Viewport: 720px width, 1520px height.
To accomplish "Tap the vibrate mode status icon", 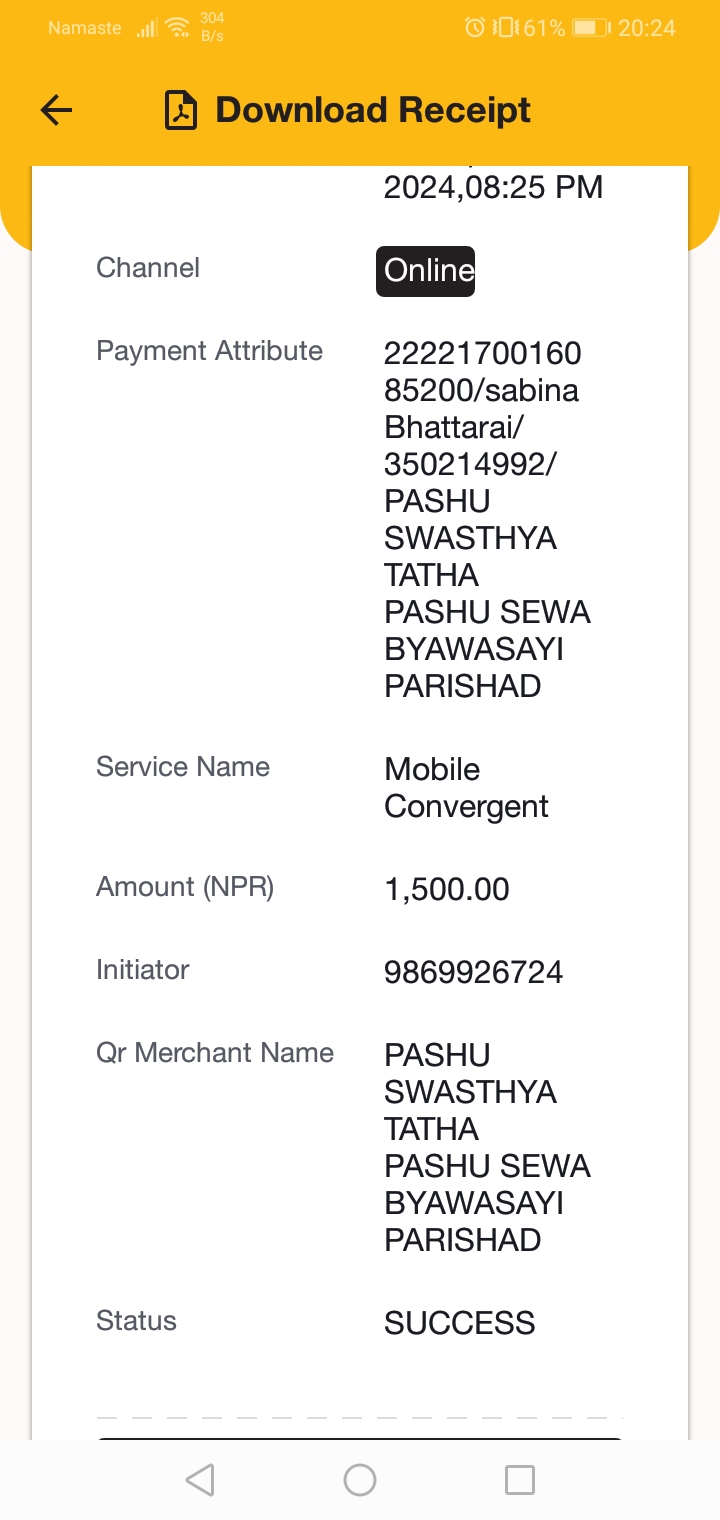I will 507,28.
